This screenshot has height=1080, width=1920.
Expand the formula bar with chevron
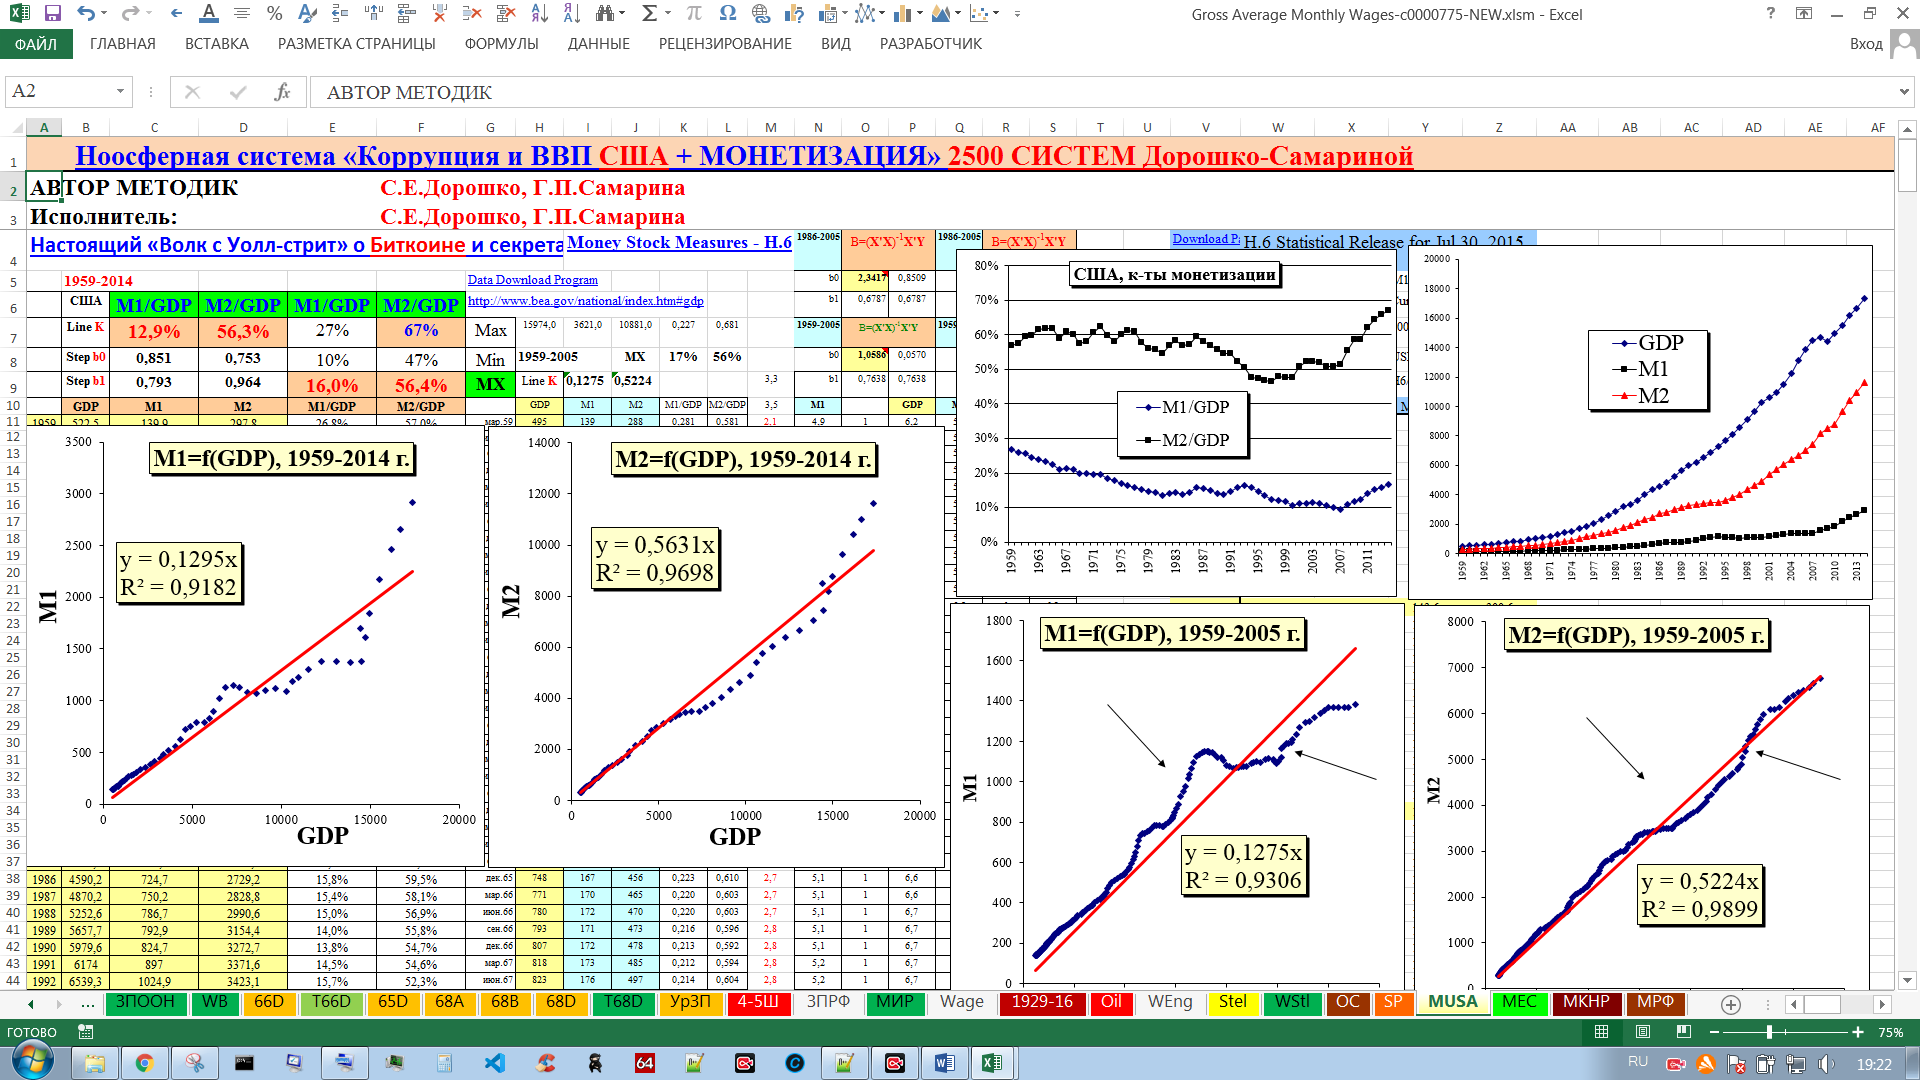tap(1903, 92)
